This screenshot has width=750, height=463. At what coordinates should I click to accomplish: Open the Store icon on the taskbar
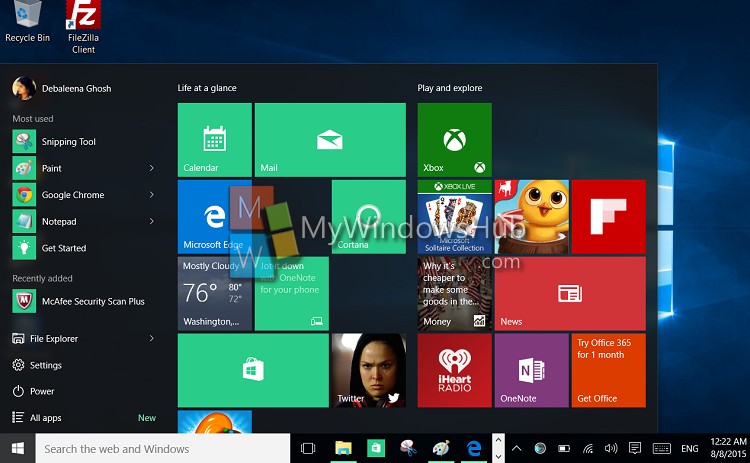[376, 449]
